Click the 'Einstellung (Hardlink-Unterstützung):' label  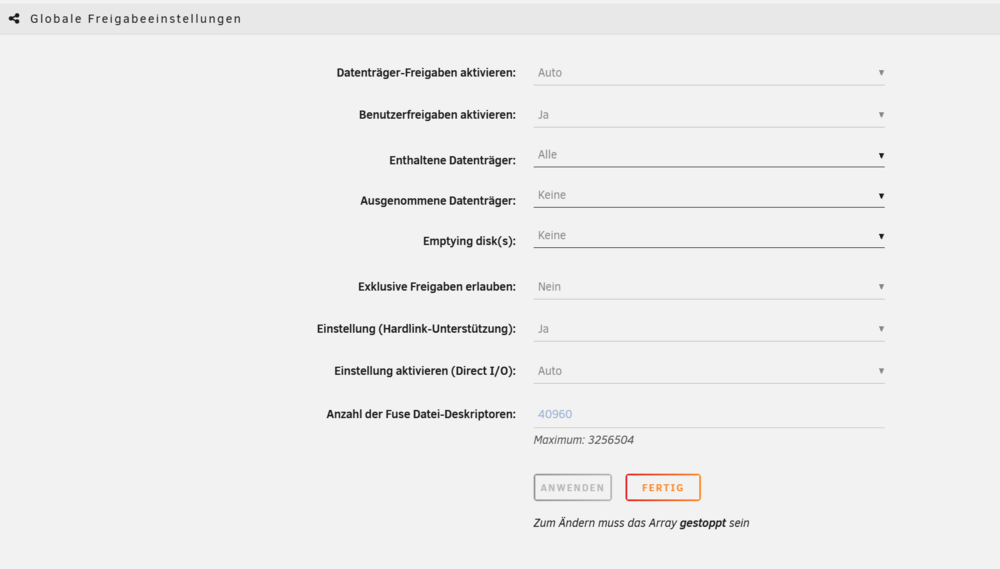point(416,329)
